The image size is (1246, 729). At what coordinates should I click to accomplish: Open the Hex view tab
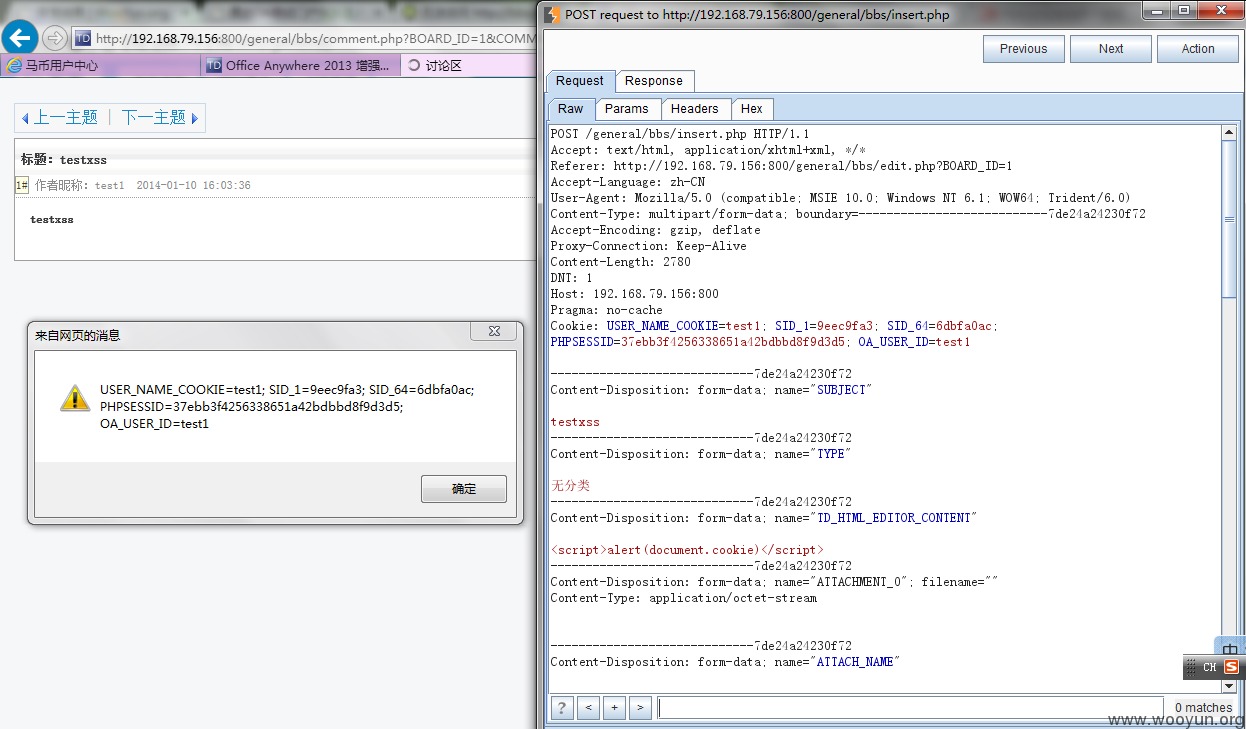752,109
